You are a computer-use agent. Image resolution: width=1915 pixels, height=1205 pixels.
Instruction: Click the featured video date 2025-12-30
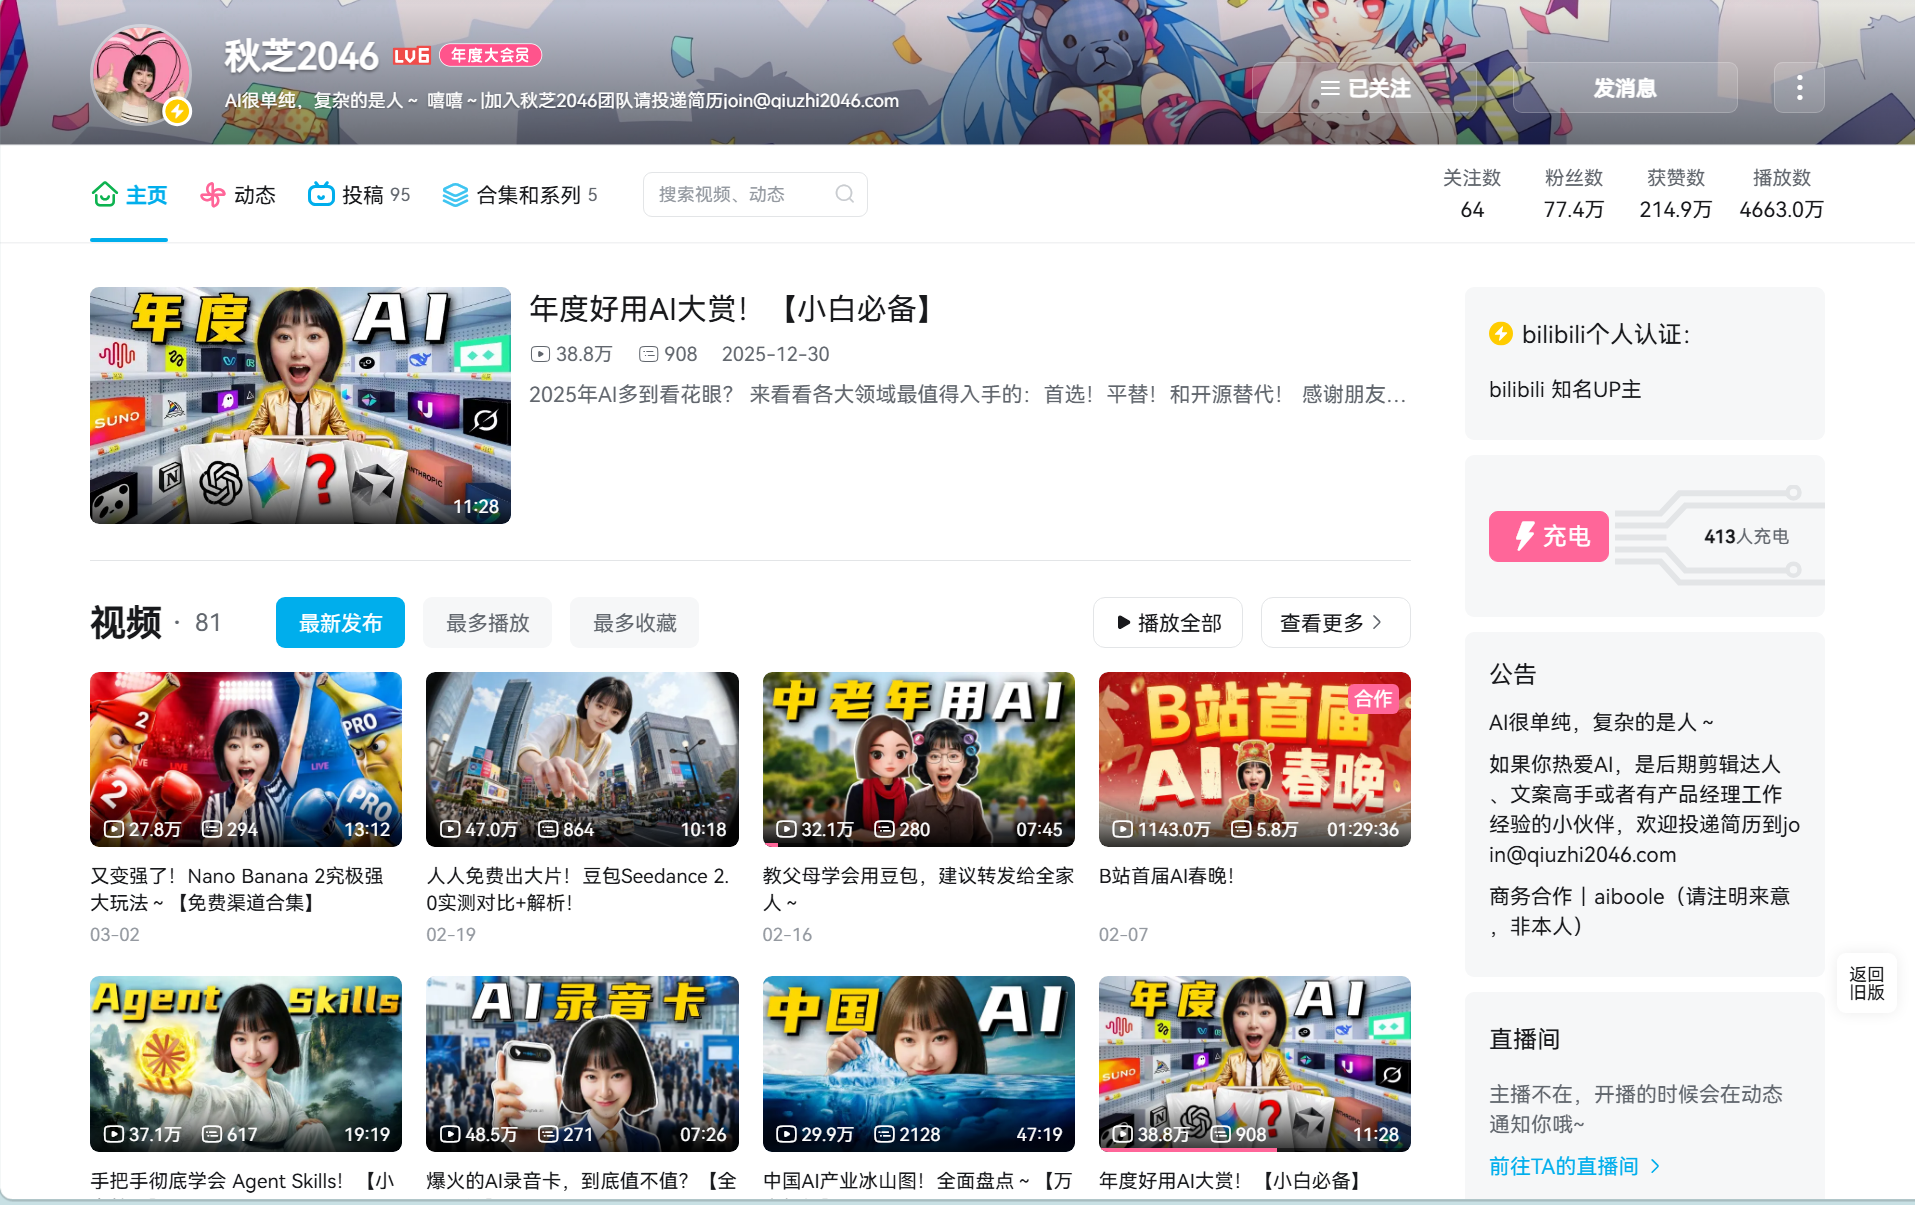775,354
